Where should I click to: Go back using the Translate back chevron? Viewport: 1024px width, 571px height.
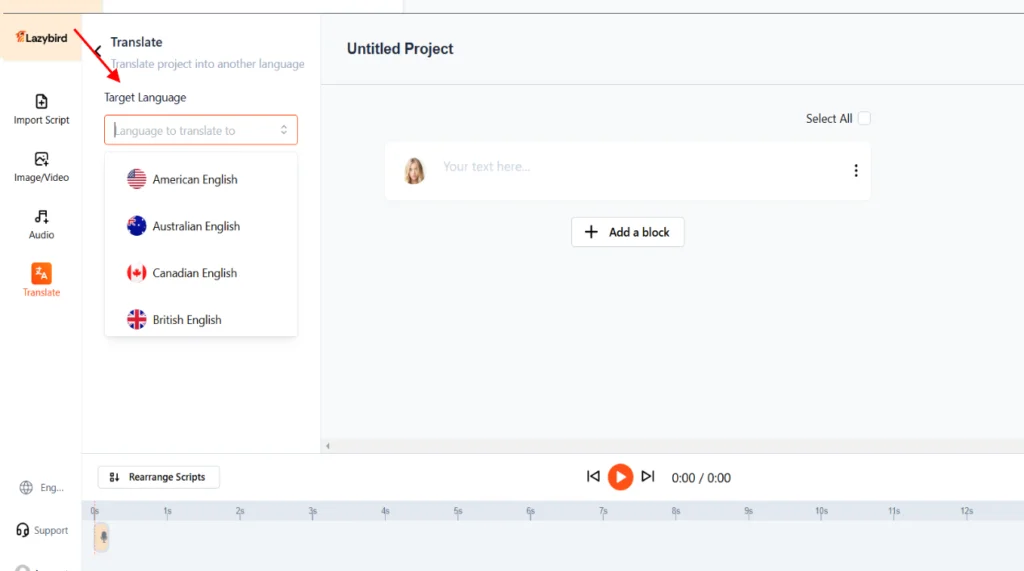tap(97, 50)
